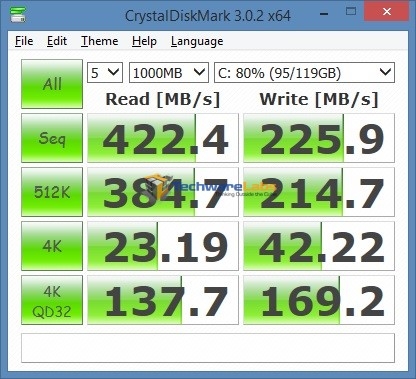Open the test count dropdown showing 5
The width and height of the screenshot is (416, 379).
click(105, 72)
